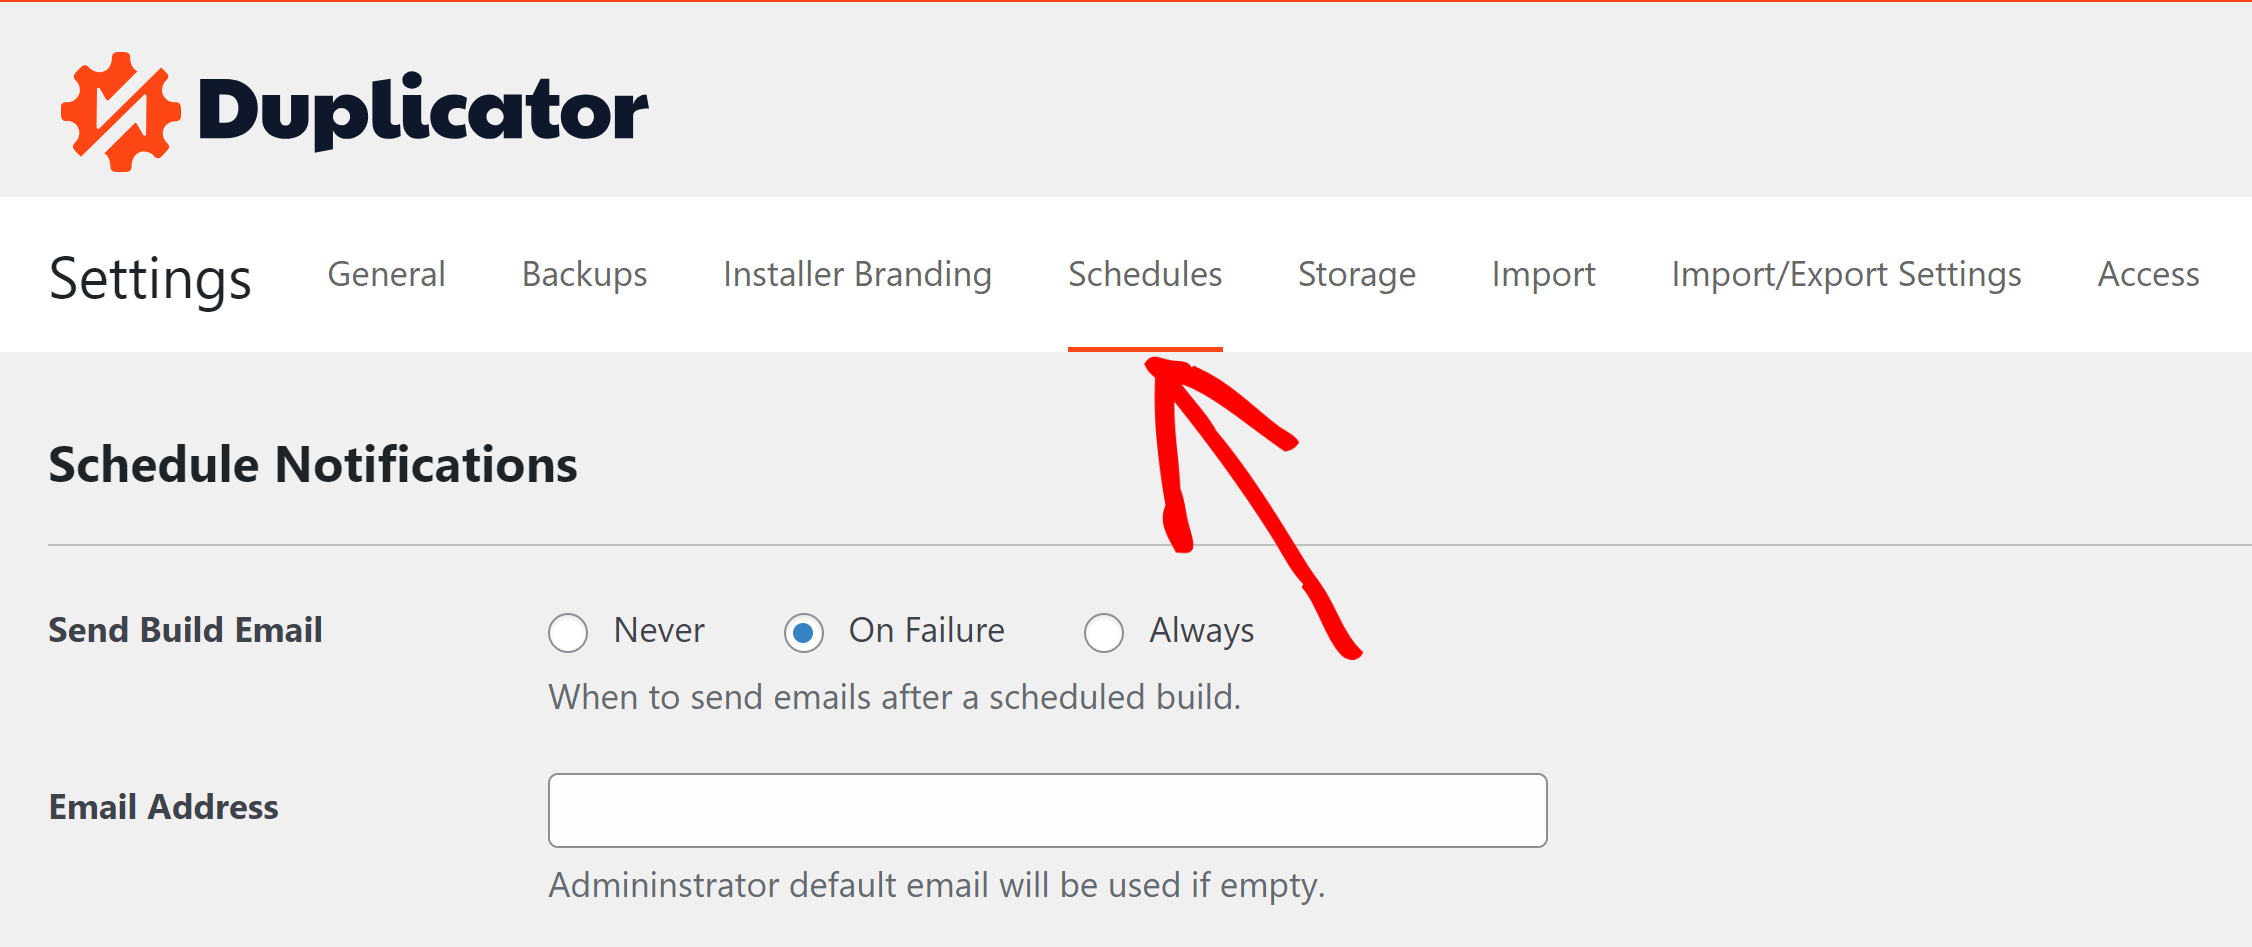Click the On Failure label

click(926, 630)
